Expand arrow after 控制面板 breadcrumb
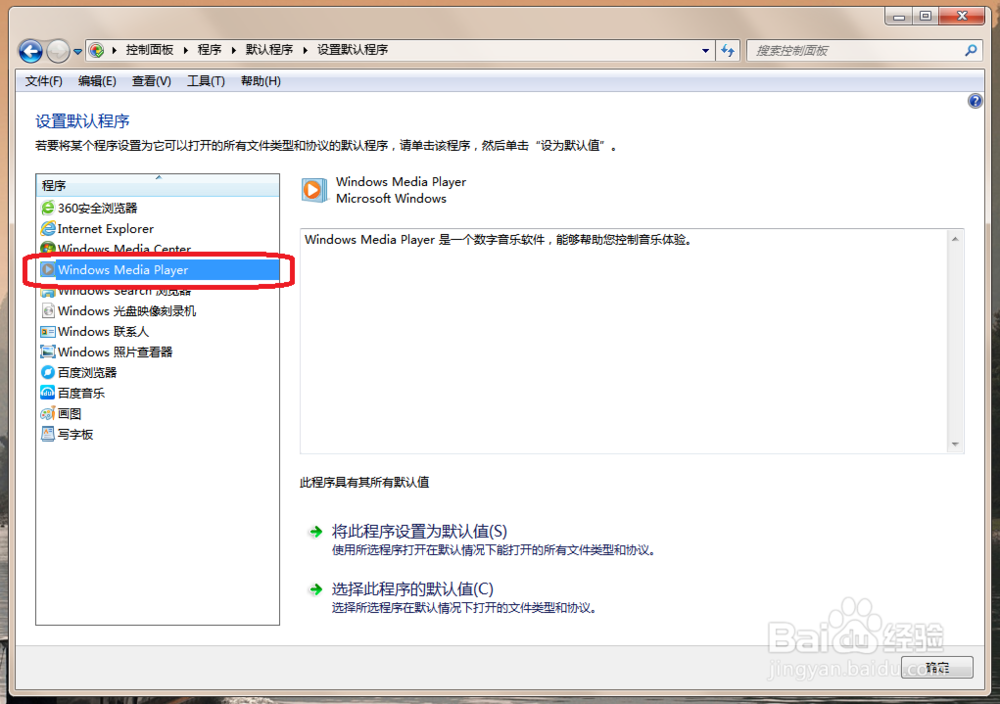Image resolution: width=1000 pixels, height=704 pixels. point(186,50)
